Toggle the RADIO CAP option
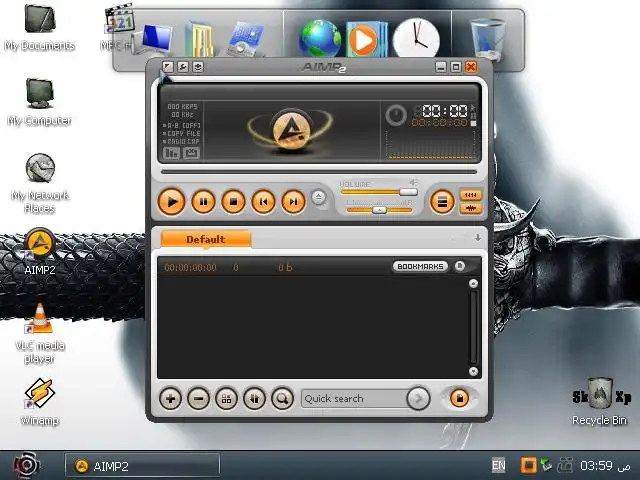Screen dimensions: 640x480 182,141
